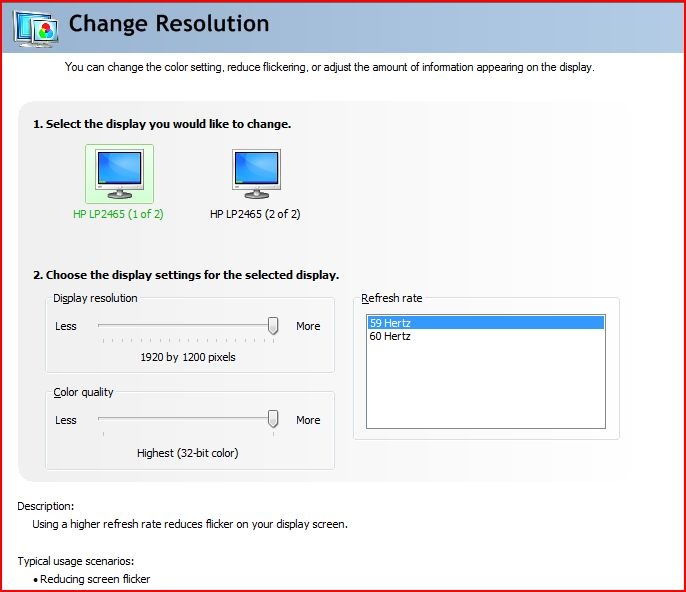The height and width of the screenshot is (592, 686).
Task: Click the "HP LP2465 (2 of 2)" label
Action: tap(255, 214)
